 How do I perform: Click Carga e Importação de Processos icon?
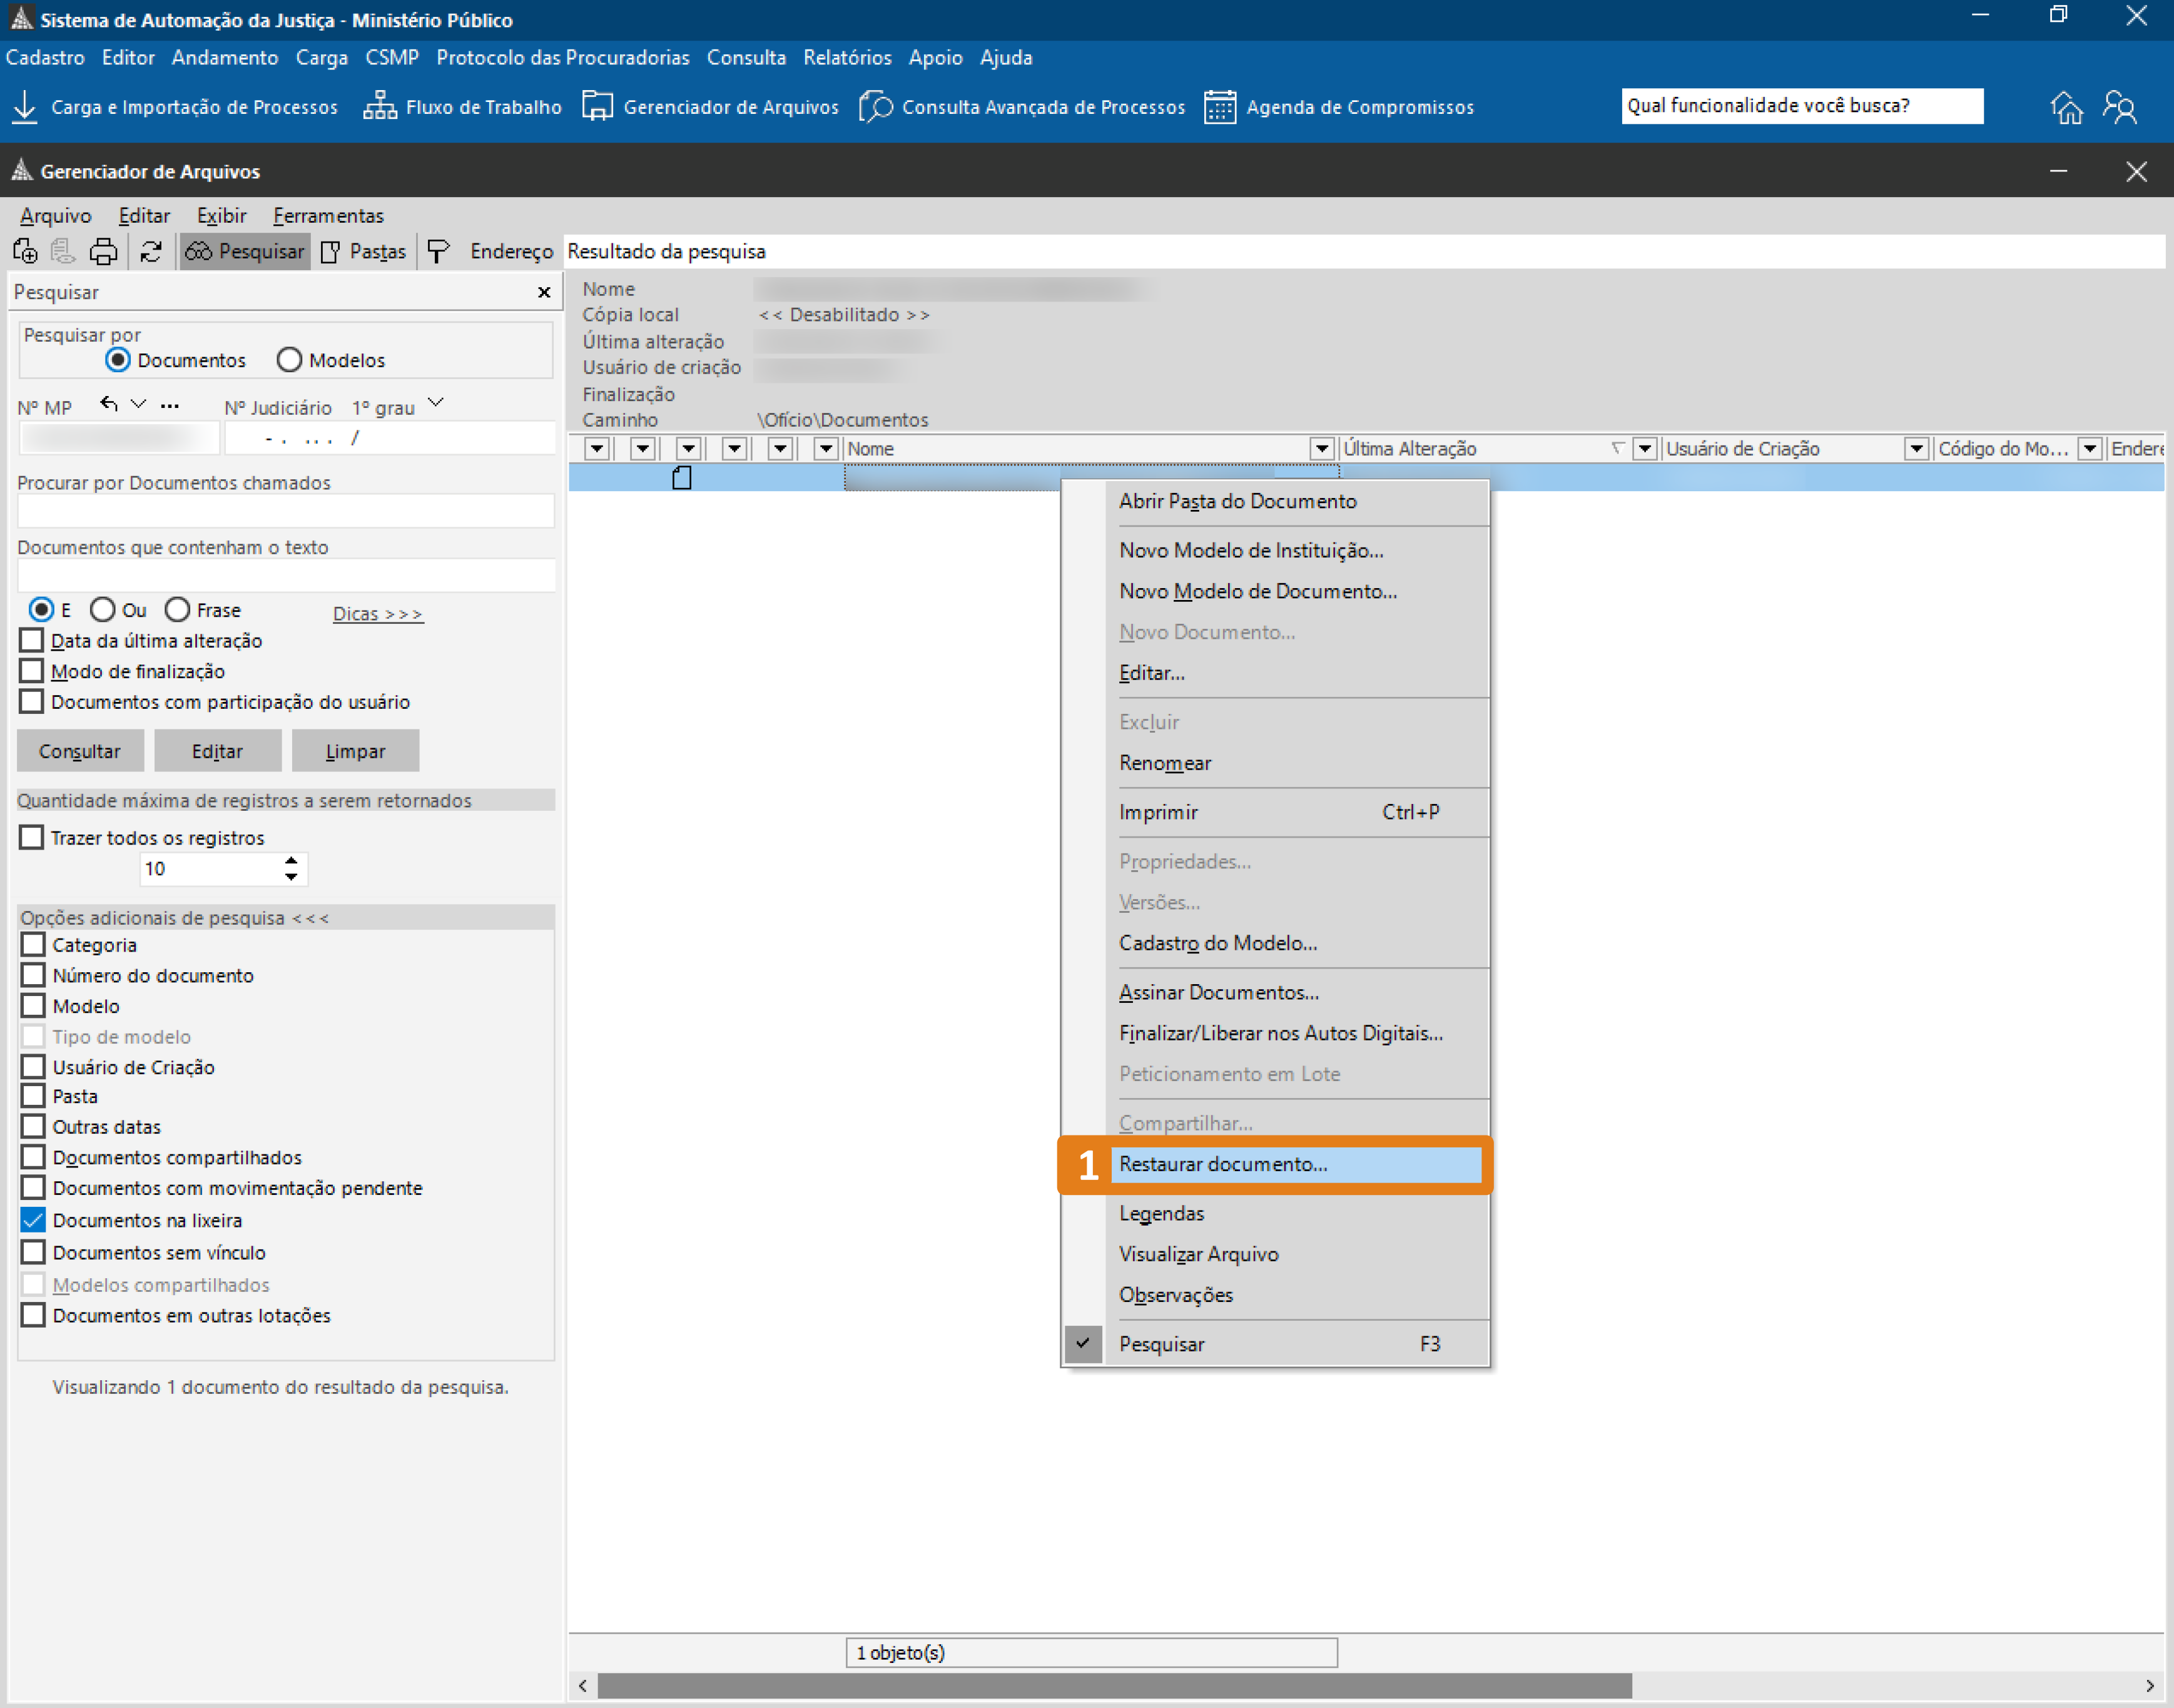click(x=25, y=106)
